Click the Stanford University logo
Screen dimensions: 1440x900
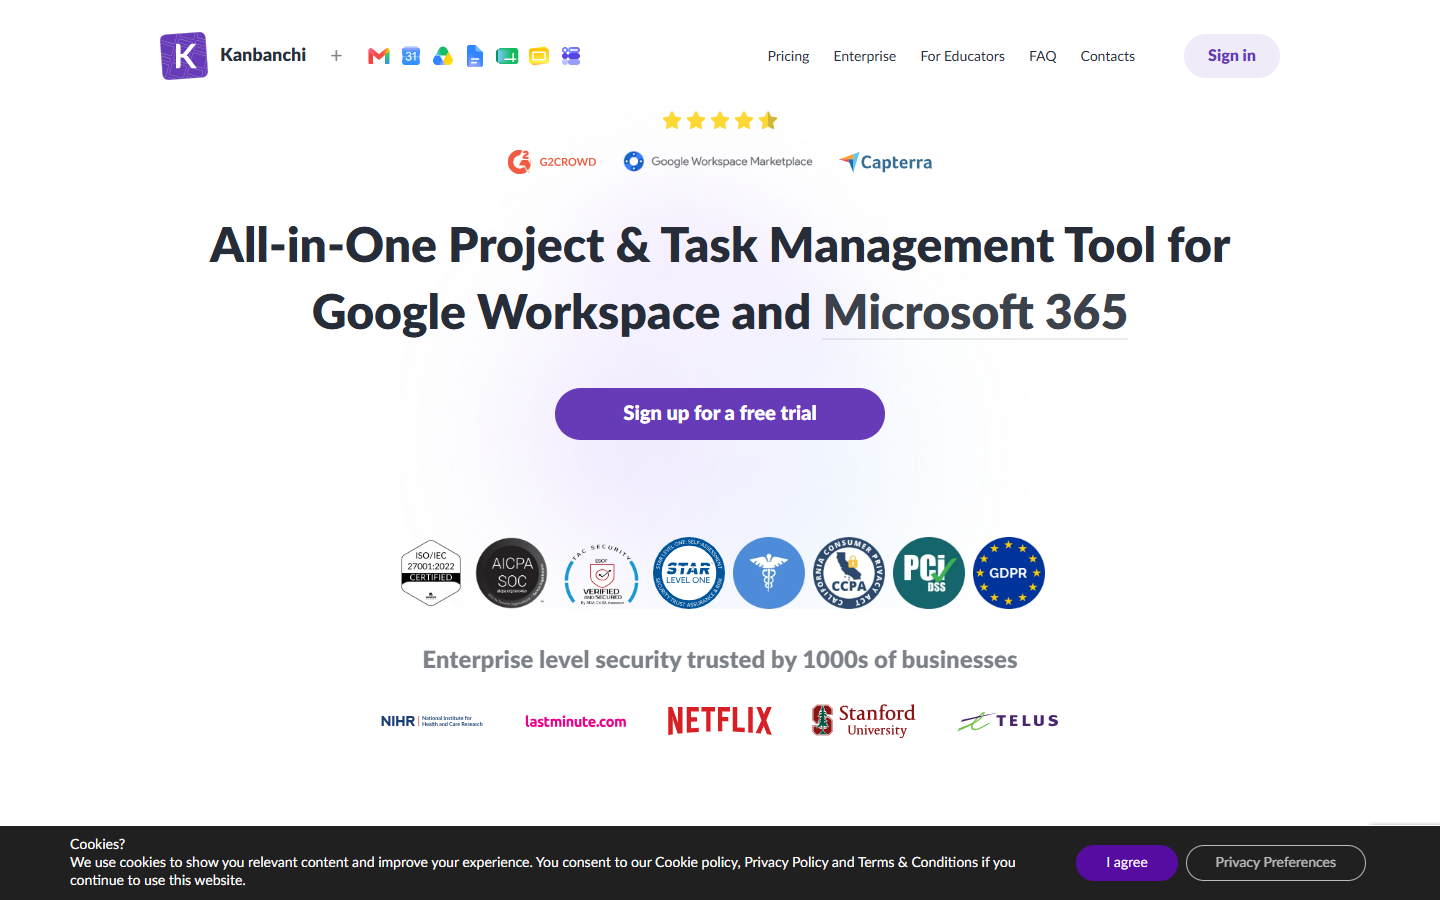click(864, 720)
